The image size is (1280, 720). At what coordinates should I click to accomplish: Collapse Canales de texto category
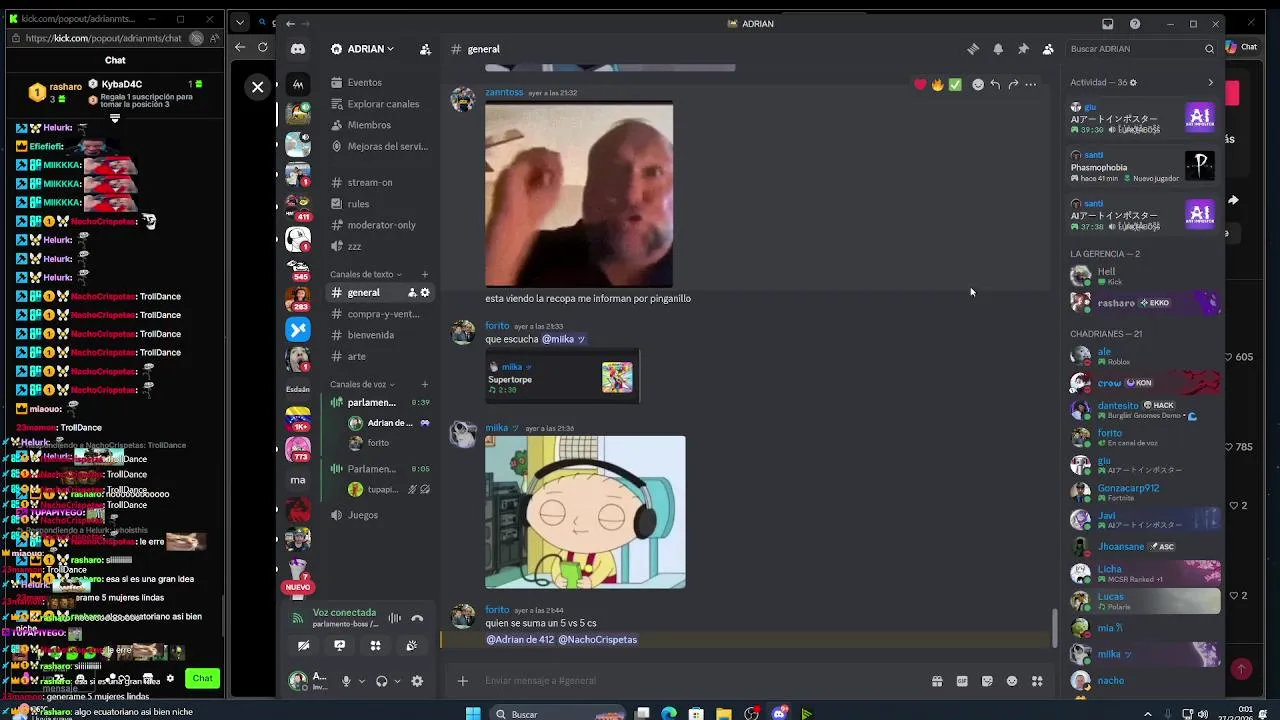click(366, 274)
